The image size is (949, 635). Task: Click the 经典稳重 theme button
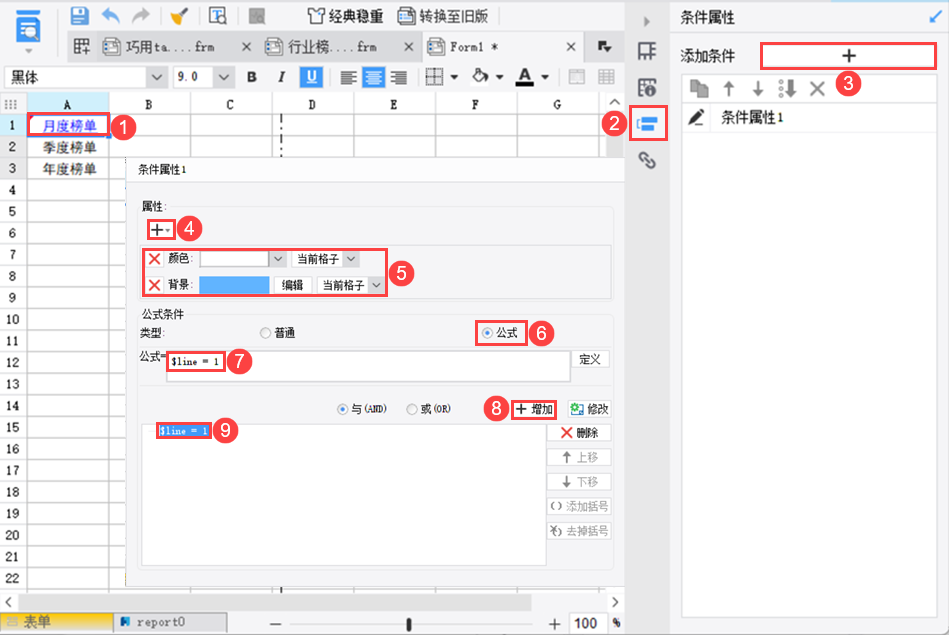[x=346, y=16]
